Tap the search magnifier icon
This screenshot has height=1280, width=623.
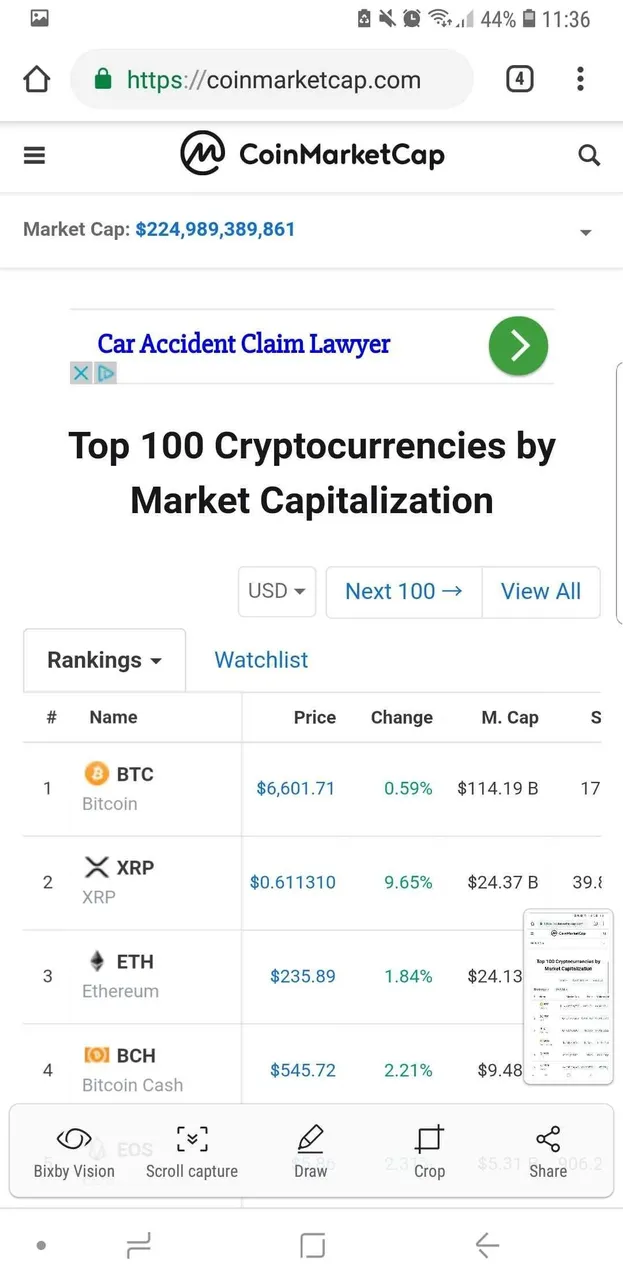pos(589,155)
